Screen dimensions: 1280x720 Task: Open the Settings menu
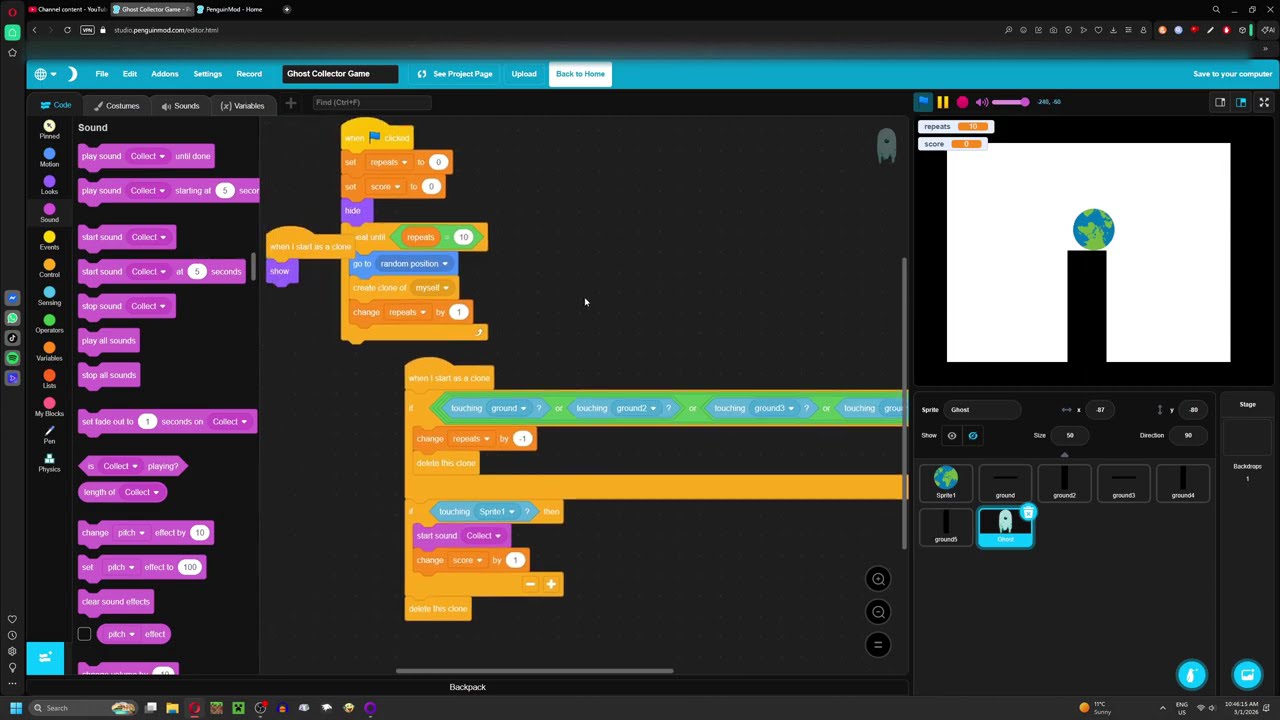point(208,74)
